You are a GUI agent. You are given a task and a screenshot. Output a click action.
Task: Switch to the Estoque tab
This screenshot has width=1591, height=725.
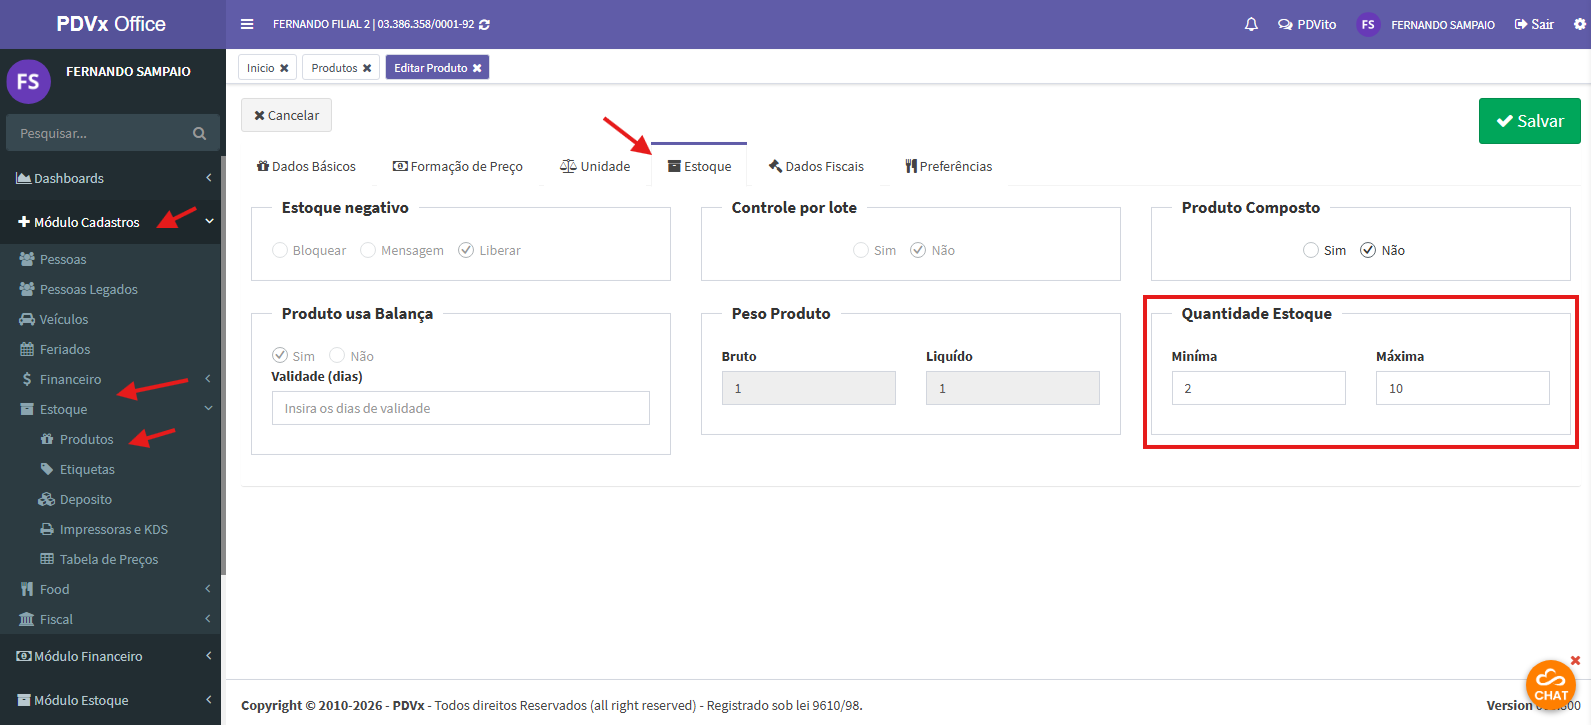coord(699,166)
